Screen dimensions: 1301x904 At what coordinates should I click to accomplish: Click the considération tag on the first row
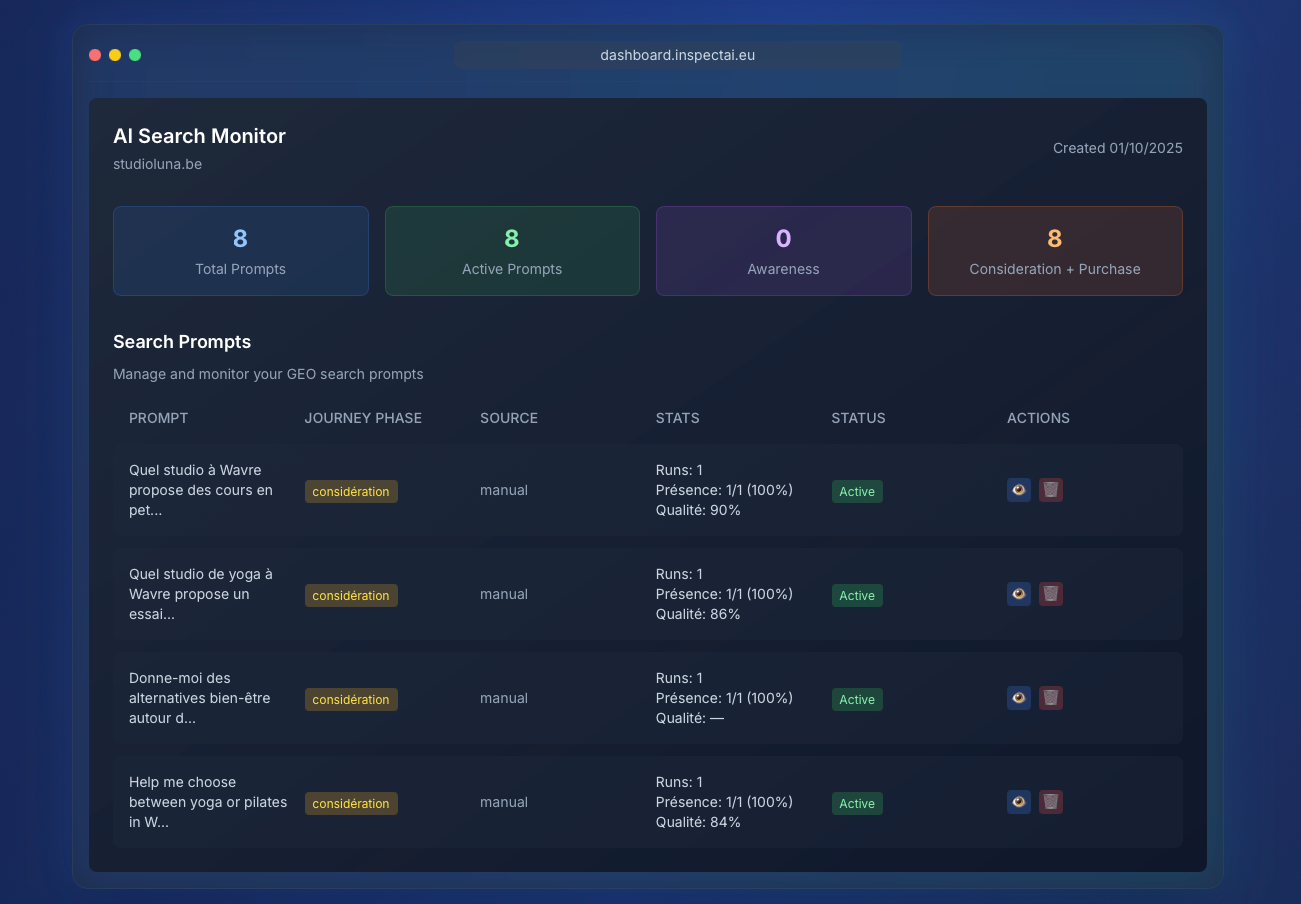pos(351,491)
